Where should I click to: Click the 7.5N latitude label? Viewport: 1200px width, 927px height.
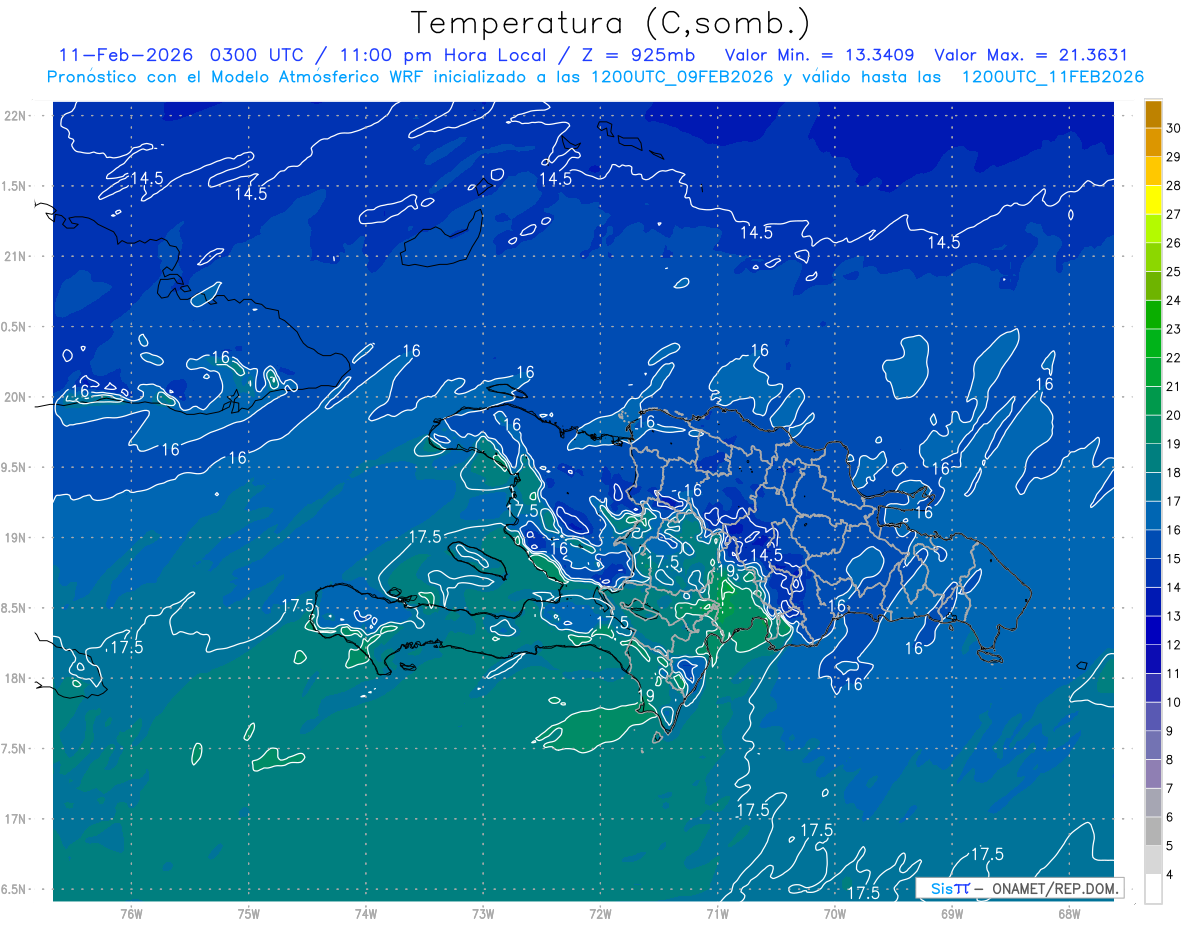pyautogui.click(x=15, y=749)
